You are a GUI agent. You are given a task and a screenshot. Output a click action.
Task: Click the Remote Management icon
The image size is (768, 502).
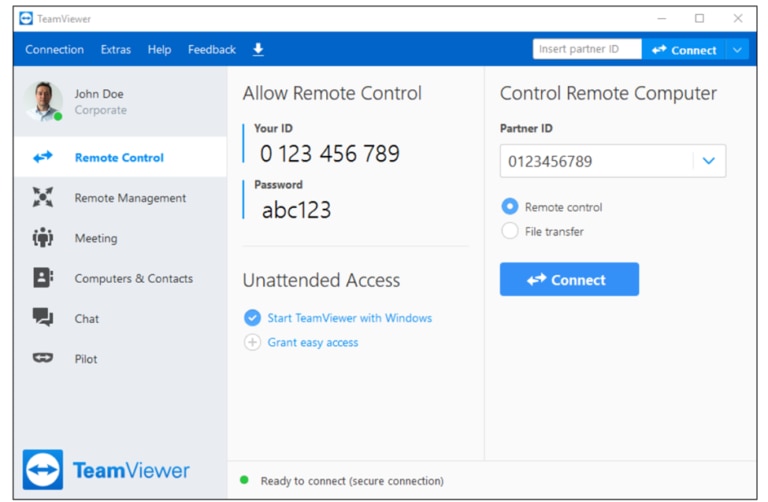click(x=43, y=197)
